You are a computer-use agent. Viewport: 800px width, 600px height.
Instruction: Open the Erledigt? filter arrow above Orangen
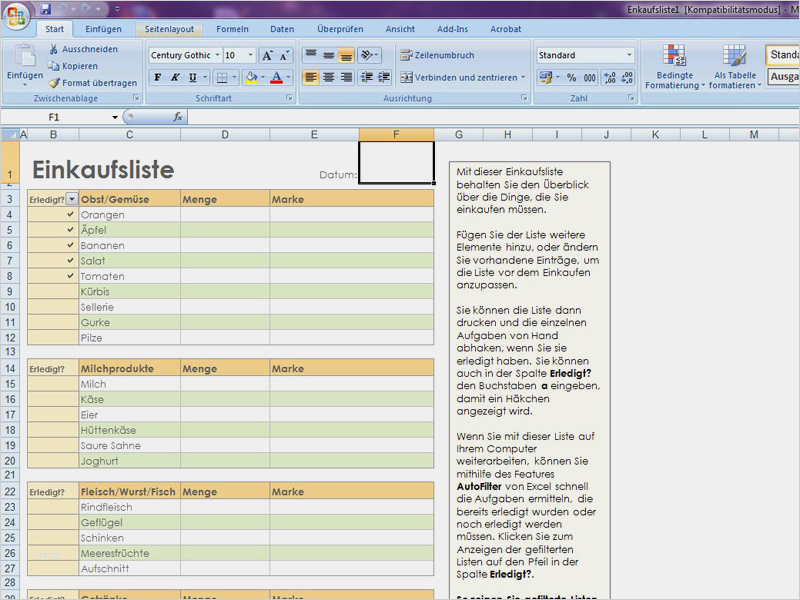[x=71, y=199]
